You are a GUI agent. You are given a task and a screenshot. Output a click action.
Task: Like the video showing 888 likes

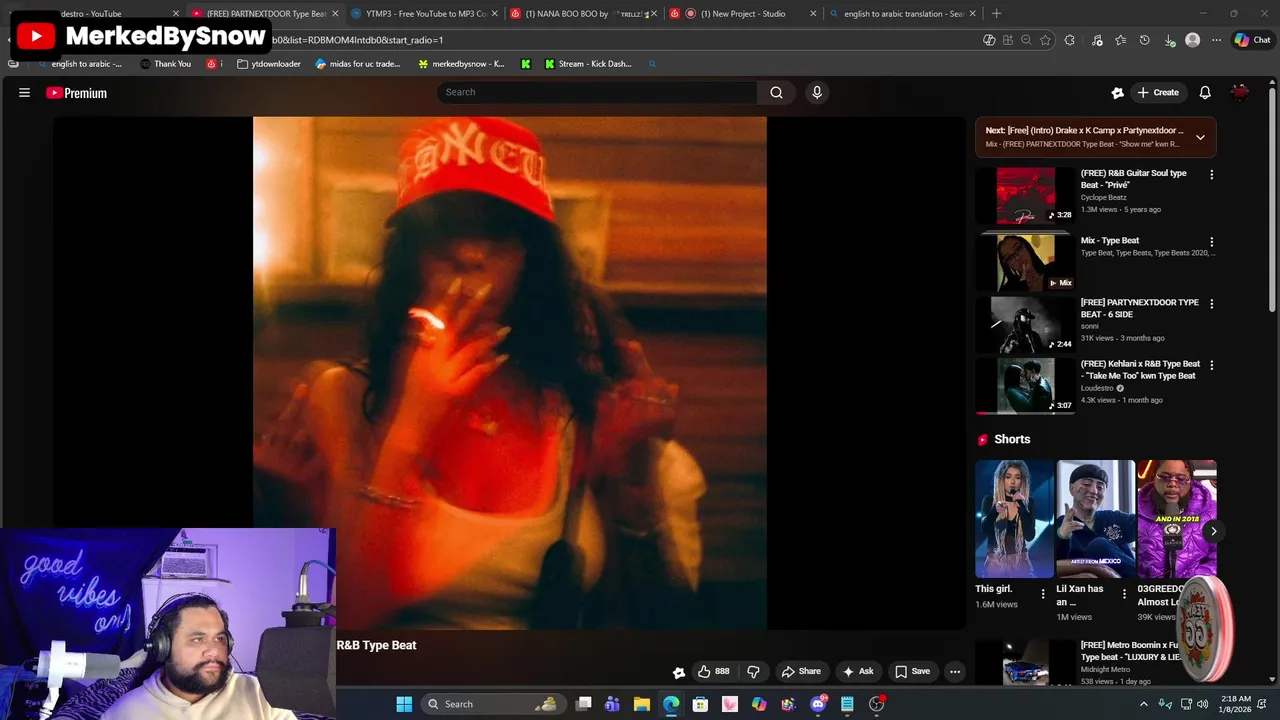click(x=713, y=671)
